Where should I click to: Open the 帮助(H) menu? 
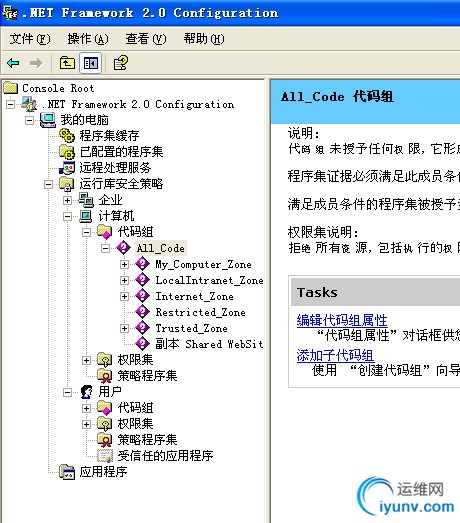204,39
